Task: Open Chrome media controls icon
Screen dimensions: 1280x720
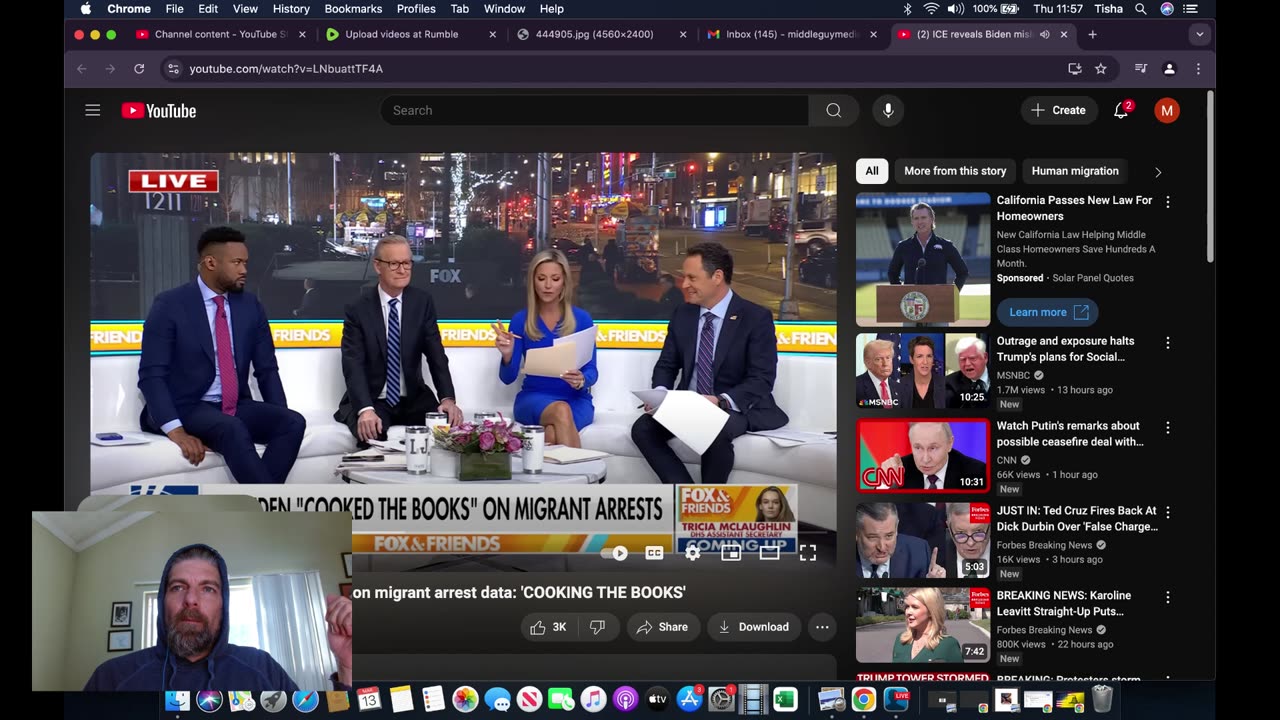Action: pyautogui.click(x=1141, y=69)
